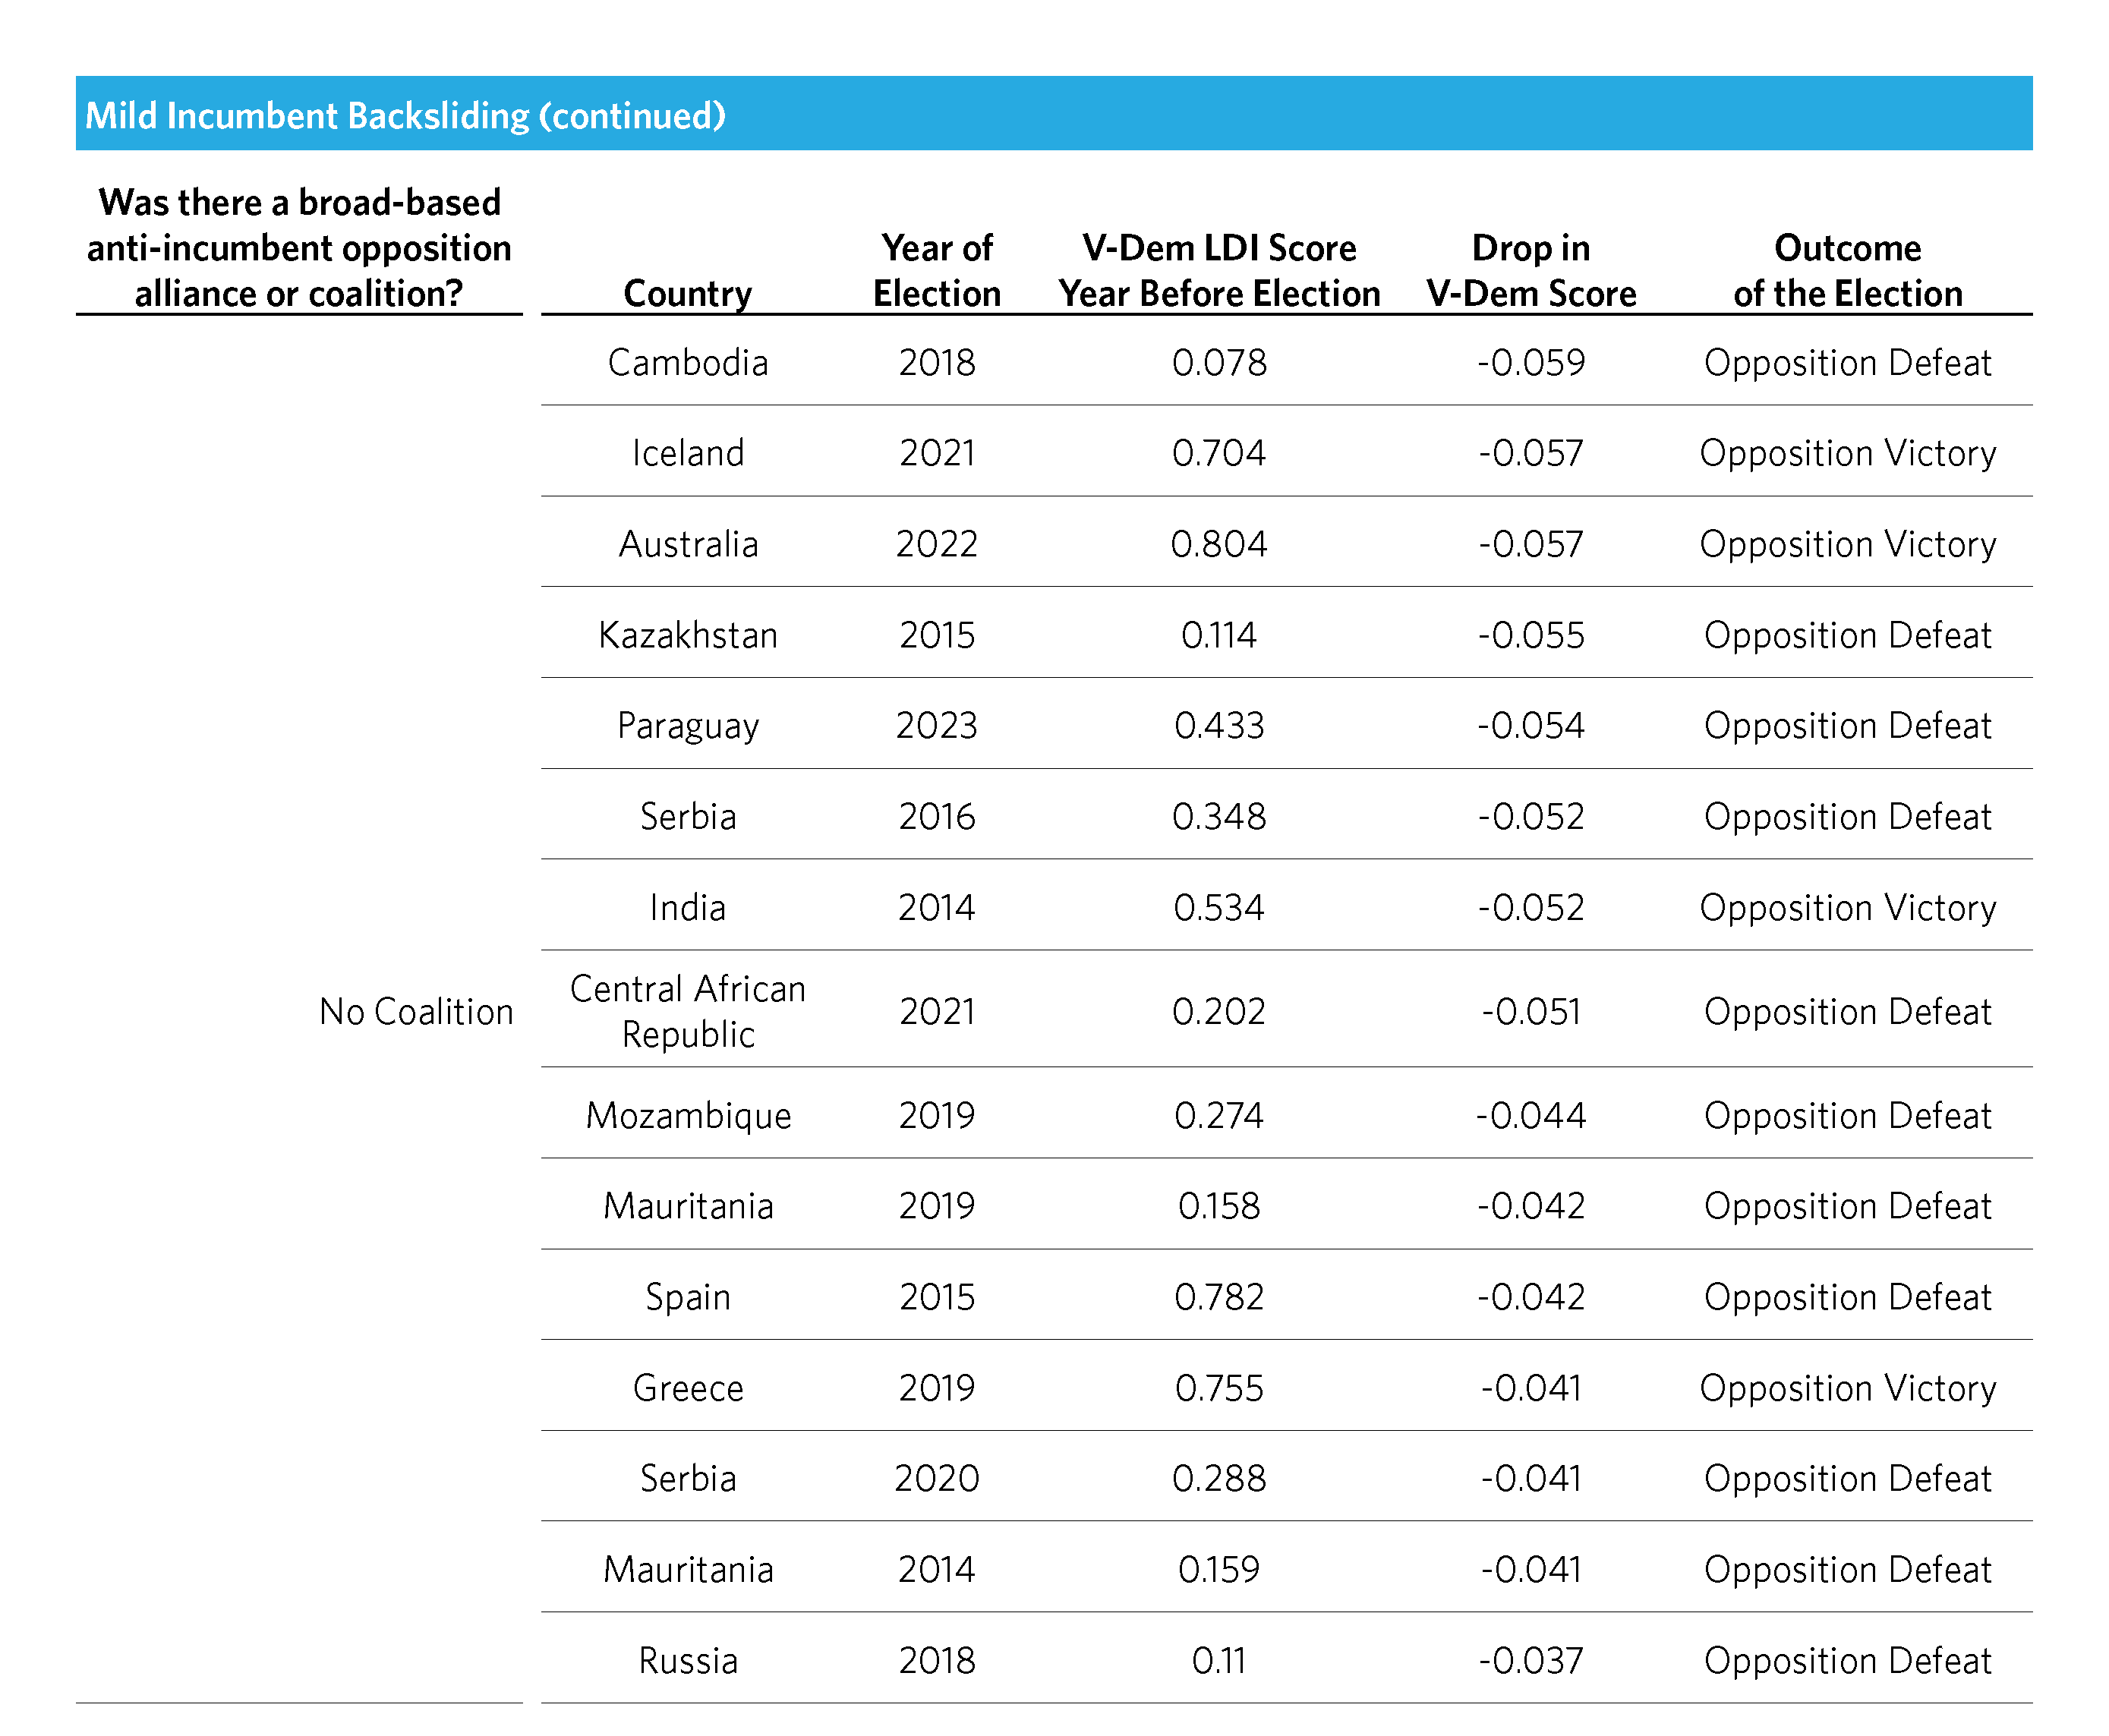Select the 'Country' column header

[687, 293]
